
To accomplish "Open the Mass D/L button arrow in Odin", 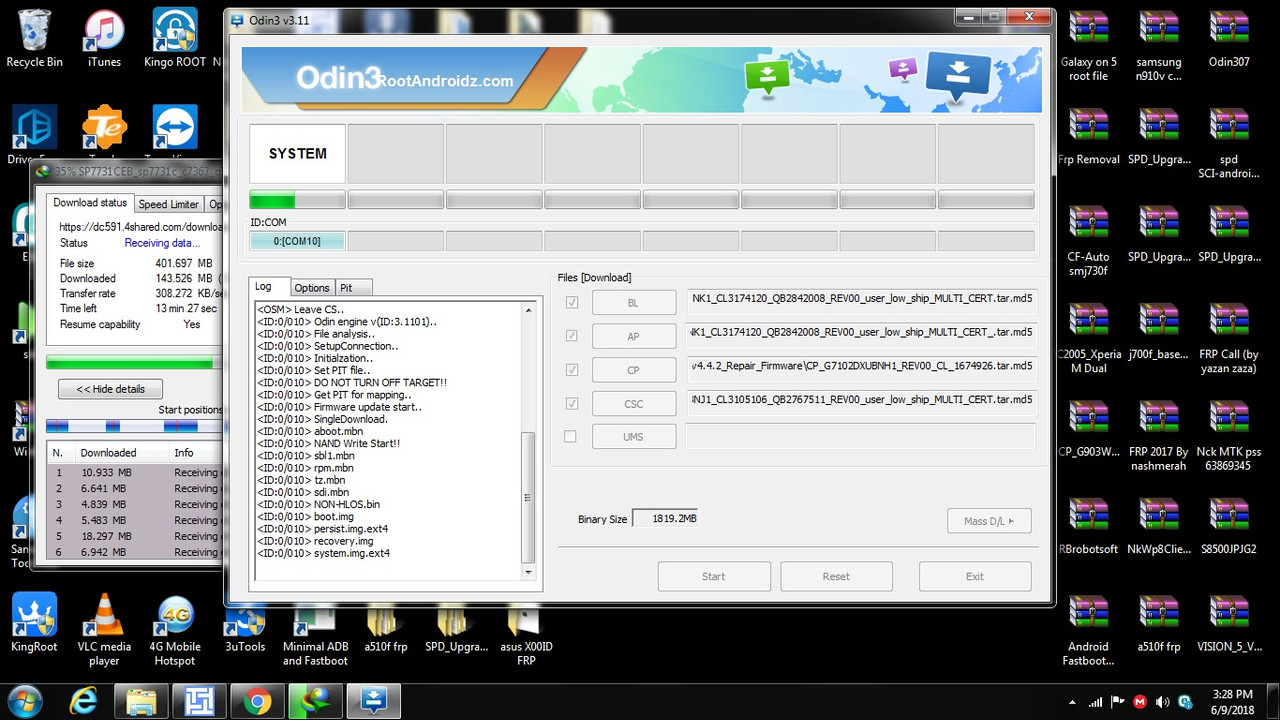I will 989,521.
